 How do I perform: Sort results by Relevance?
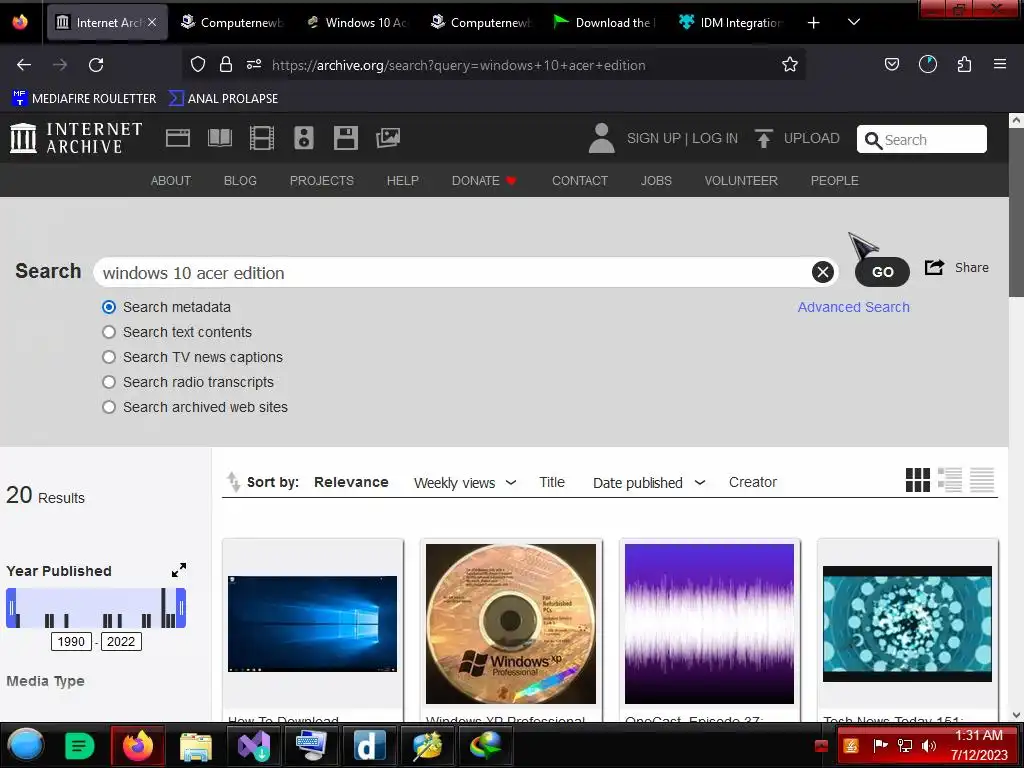point(351,482)
